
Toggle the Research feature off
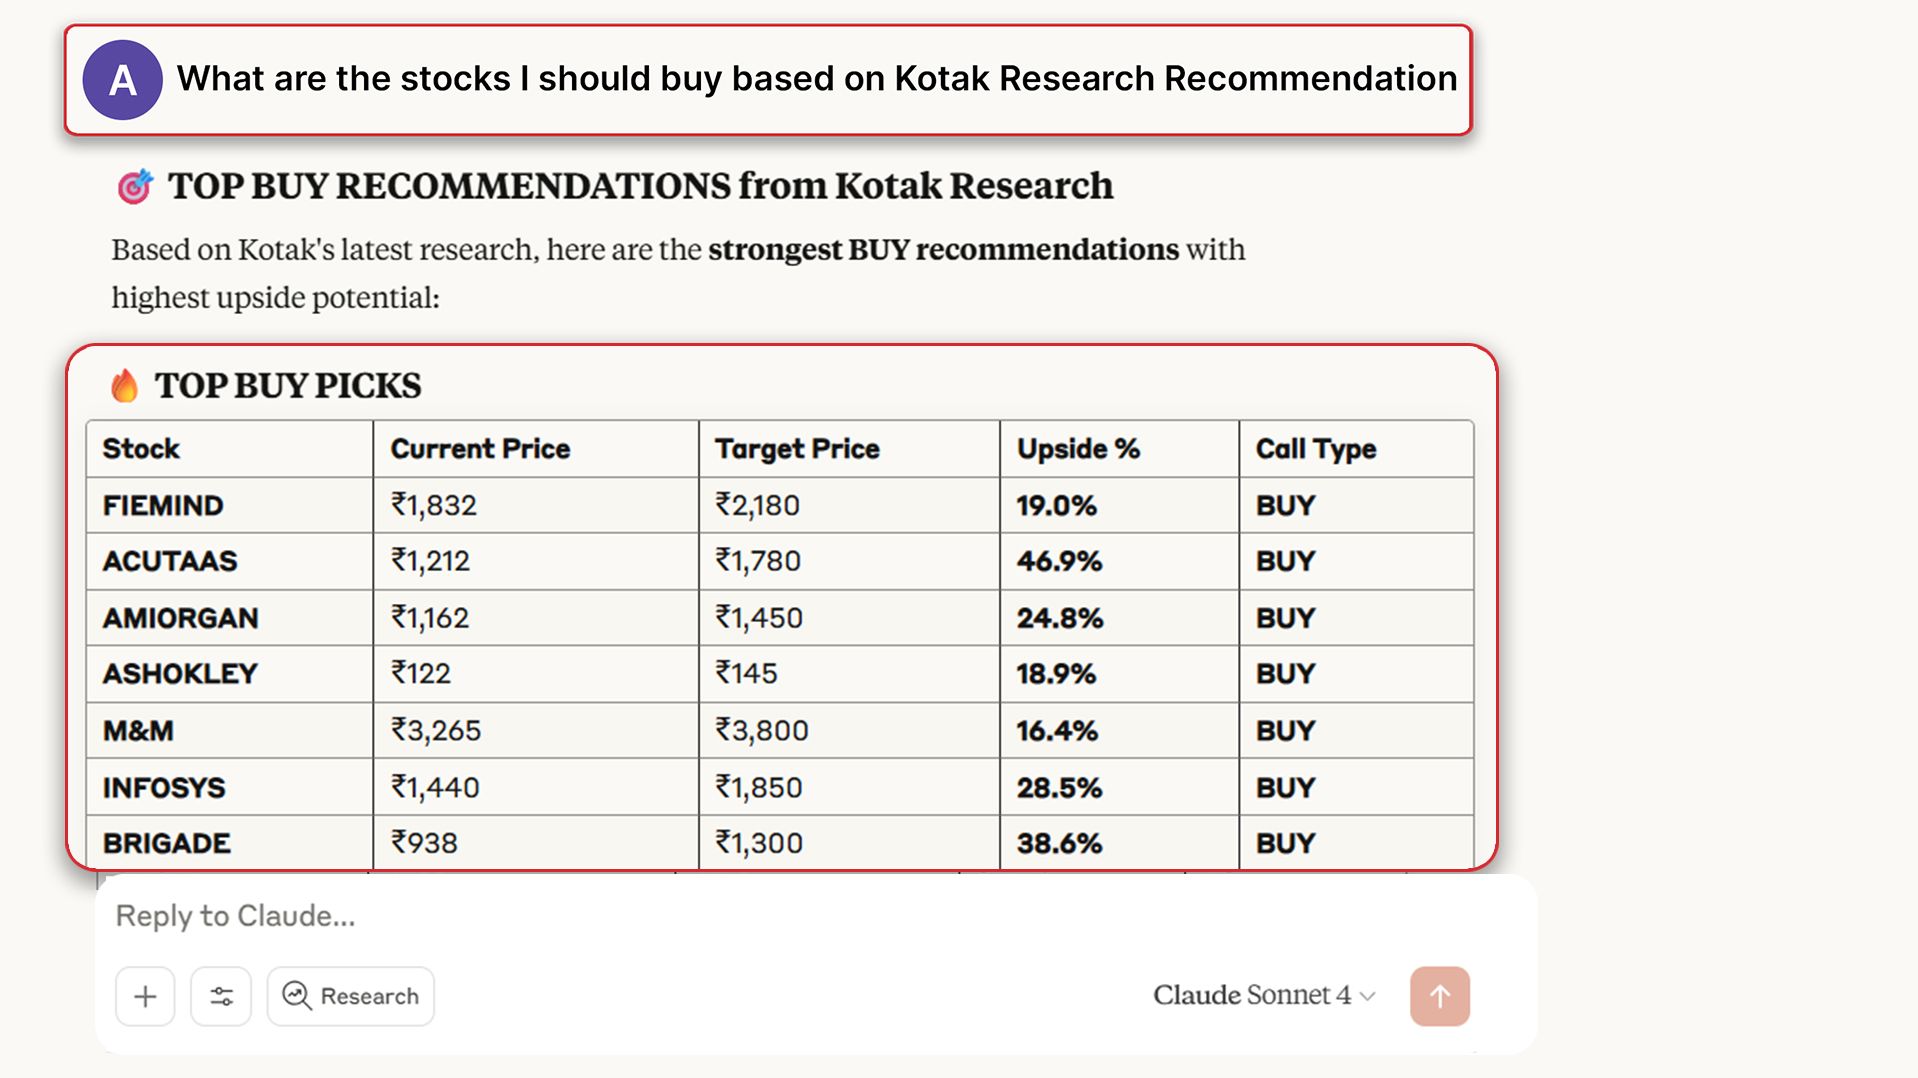pyautogui.click(x=350, y=996)
